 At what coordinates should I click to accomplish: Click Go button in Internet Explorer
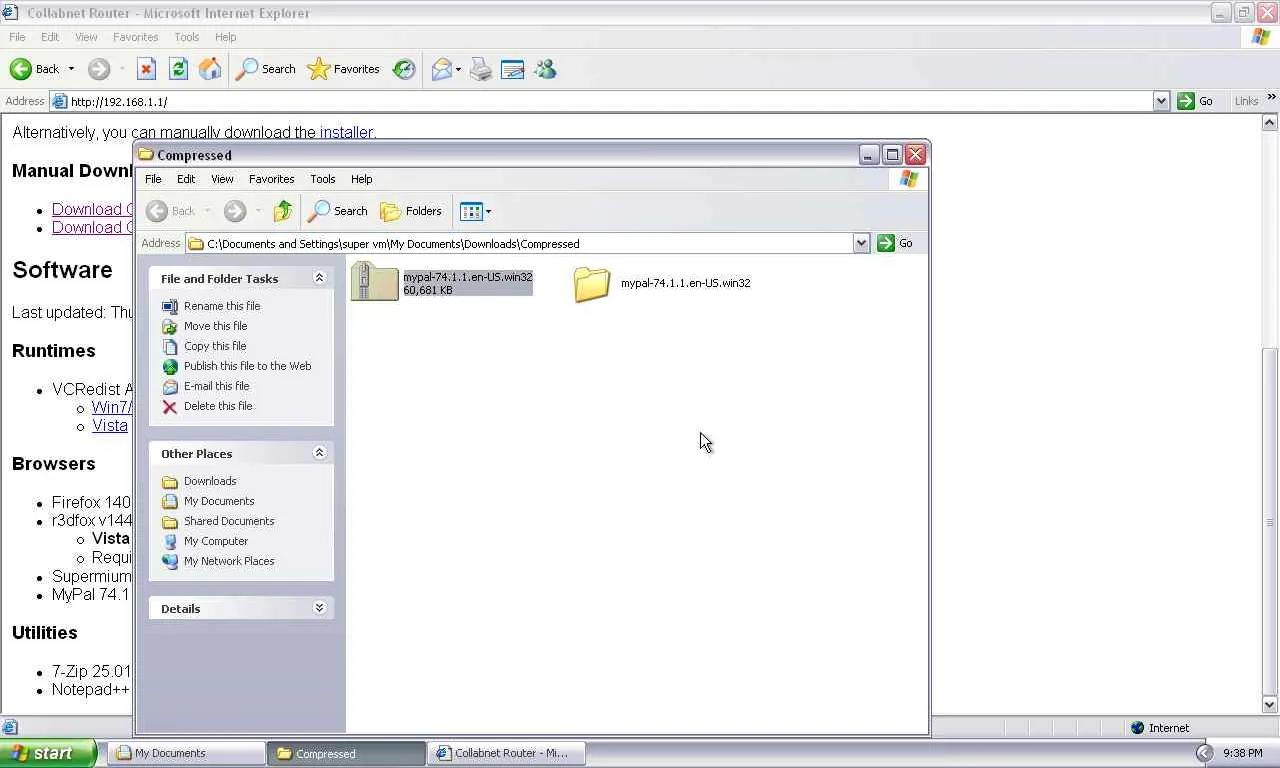click(1196, 101)
